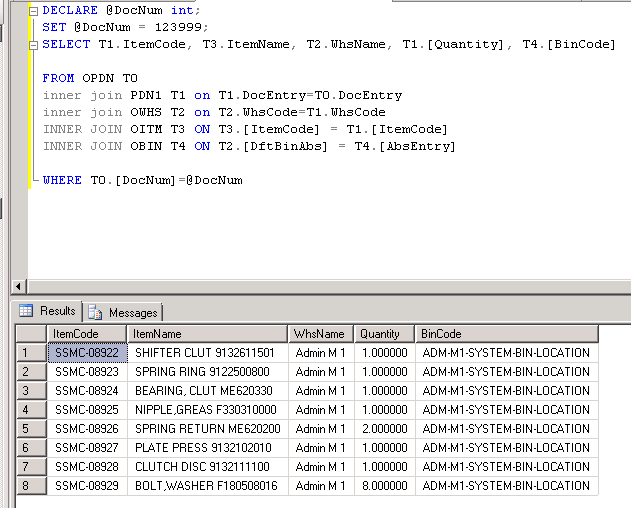Viewport: 631px width, 508px height.
Task: Select row header 6
Action: 31,448
